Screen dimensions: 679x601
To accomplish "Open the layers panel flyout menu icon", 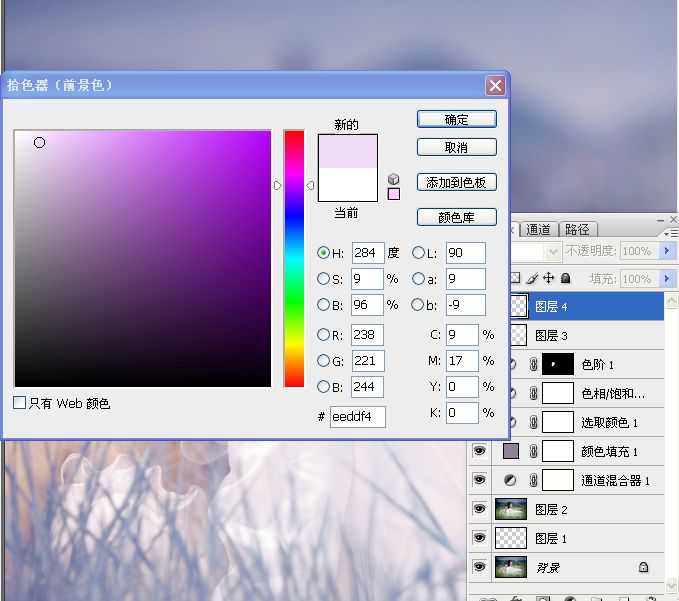I will [671, 234].
